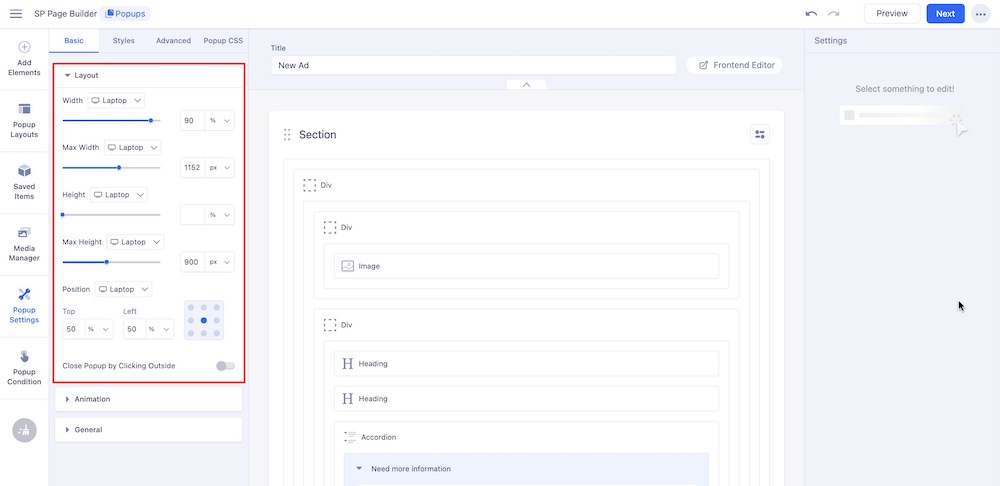The width and height of the screenshot is (1000, 486).
Task: Switch to the Styles tab
Action: coord(124,41)
